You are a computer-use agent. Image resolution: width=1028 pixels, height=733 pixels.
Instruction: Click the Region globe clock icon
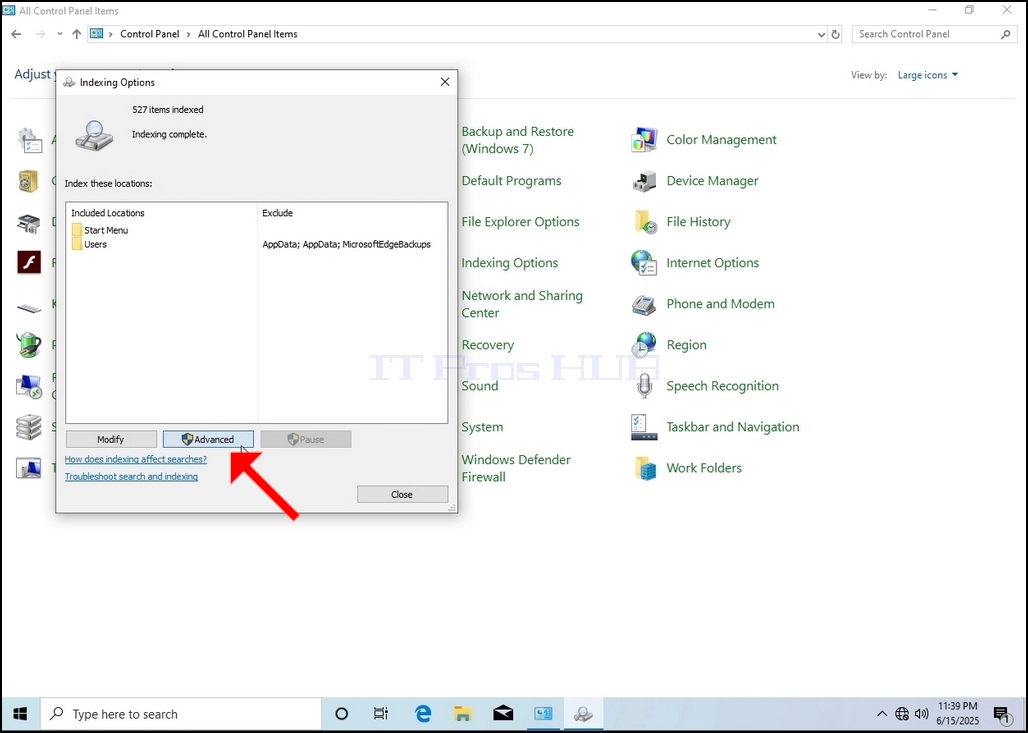tap(644, 345)
